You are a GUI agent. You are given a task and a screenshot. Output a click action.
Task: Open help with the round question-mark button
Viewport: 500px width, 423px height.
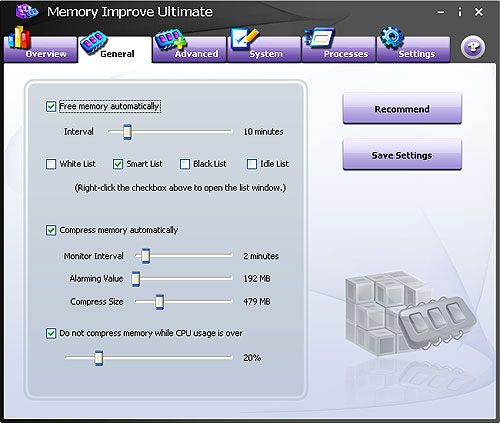click(x=473, y=47)
